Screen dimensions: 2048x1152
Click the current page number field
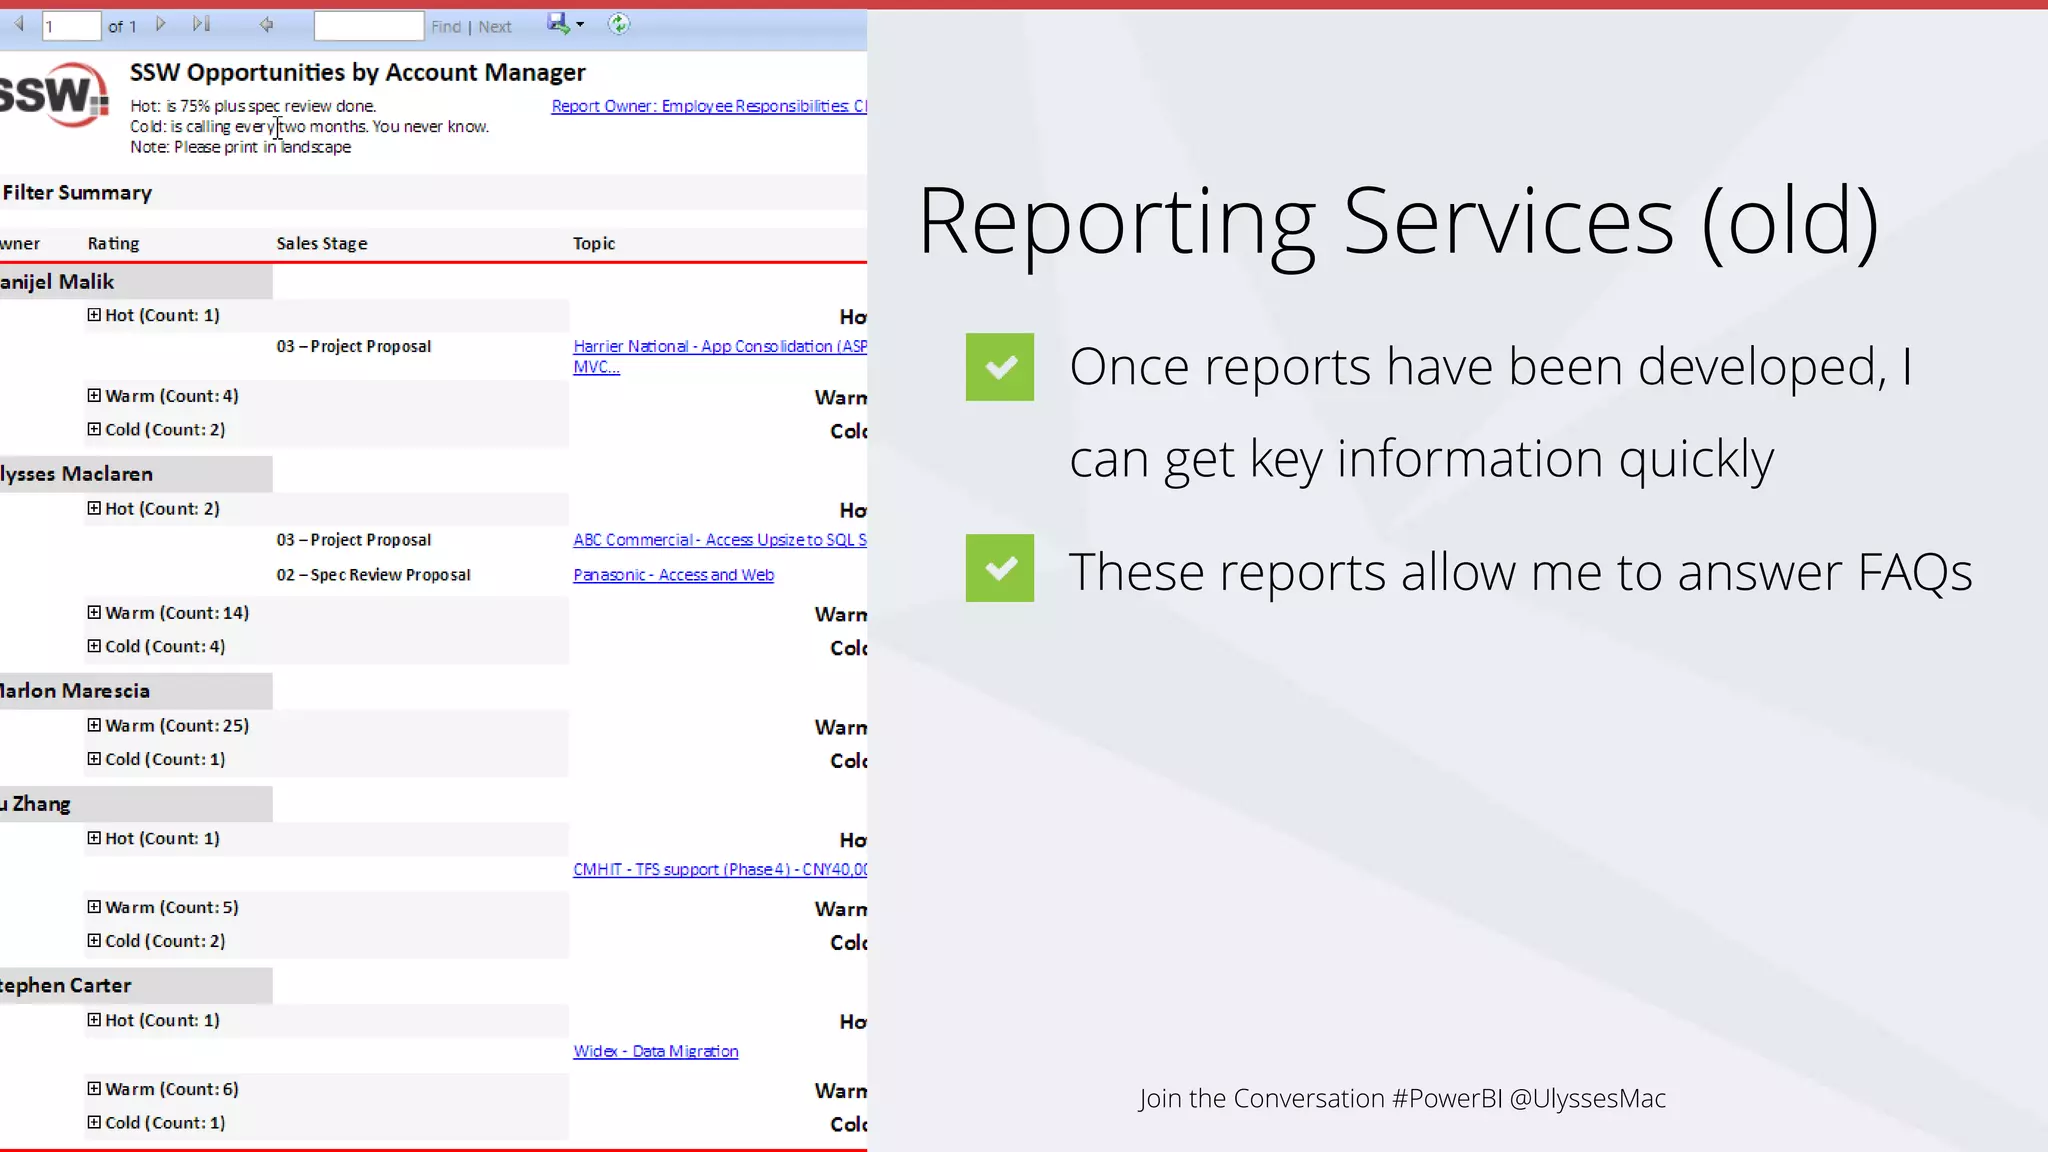[71, 26]
